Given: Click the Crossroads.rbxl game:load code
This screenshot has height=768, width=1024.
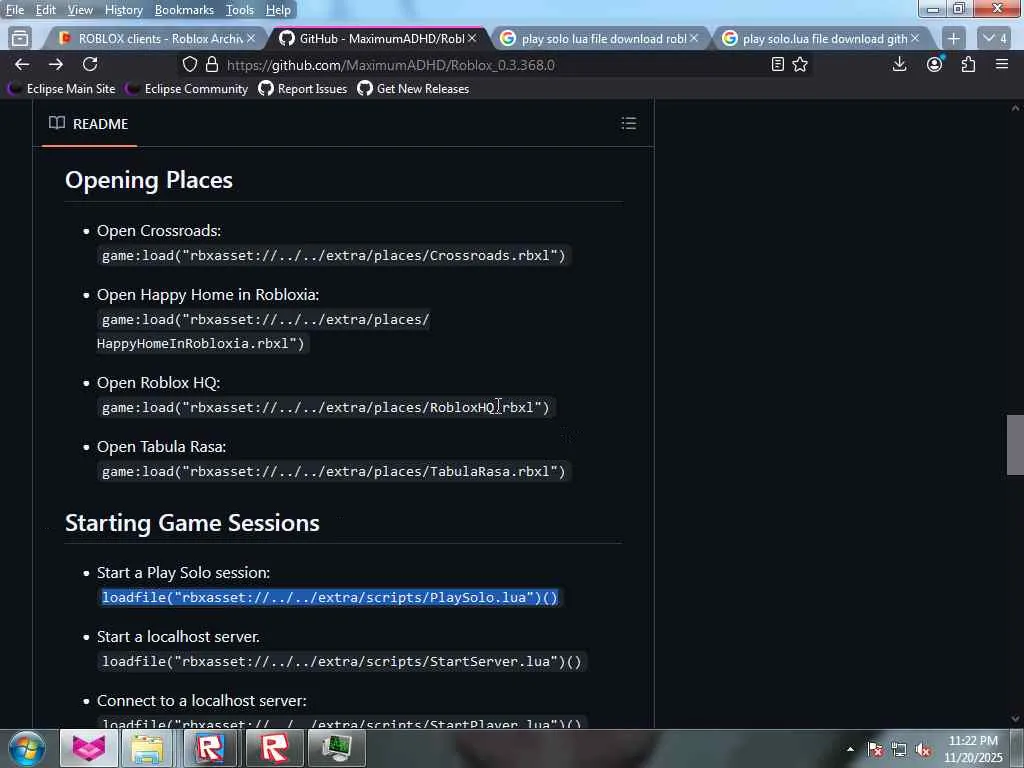Looking at the screenshot, I should [334, 255].
